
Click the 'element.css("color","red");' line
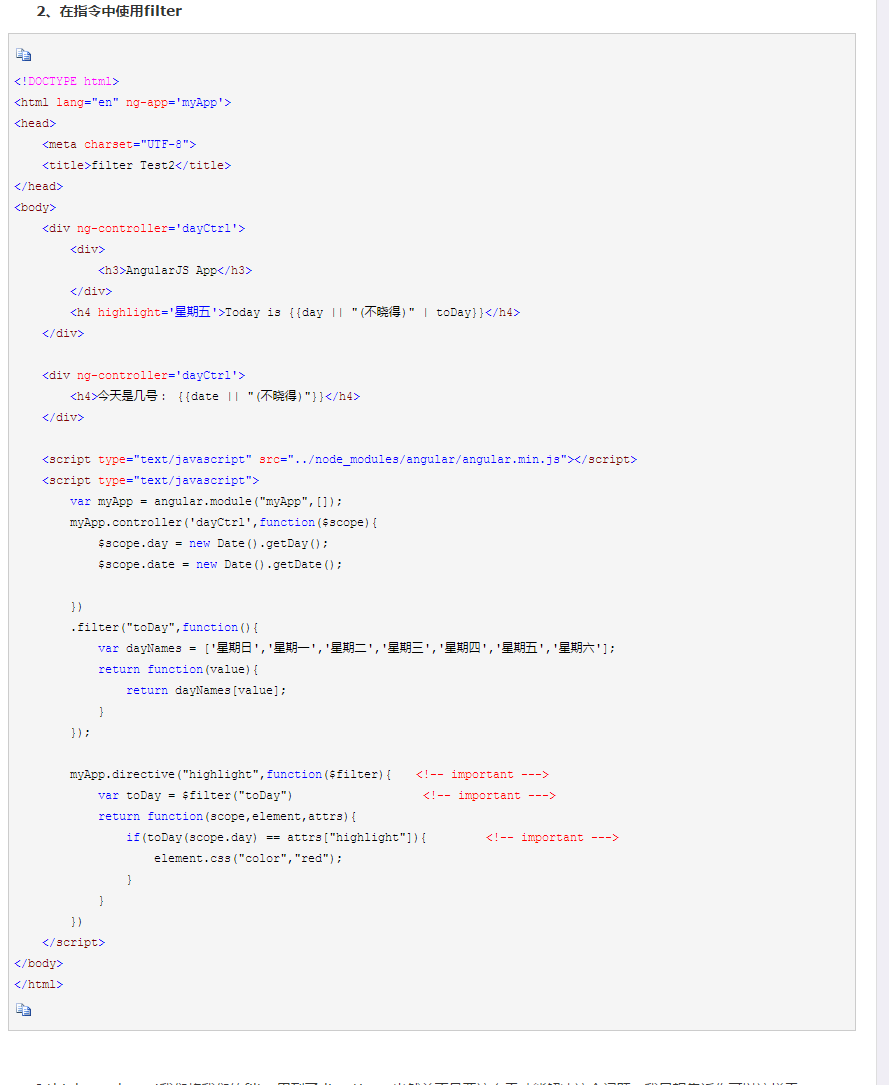(x=248, y=859)
